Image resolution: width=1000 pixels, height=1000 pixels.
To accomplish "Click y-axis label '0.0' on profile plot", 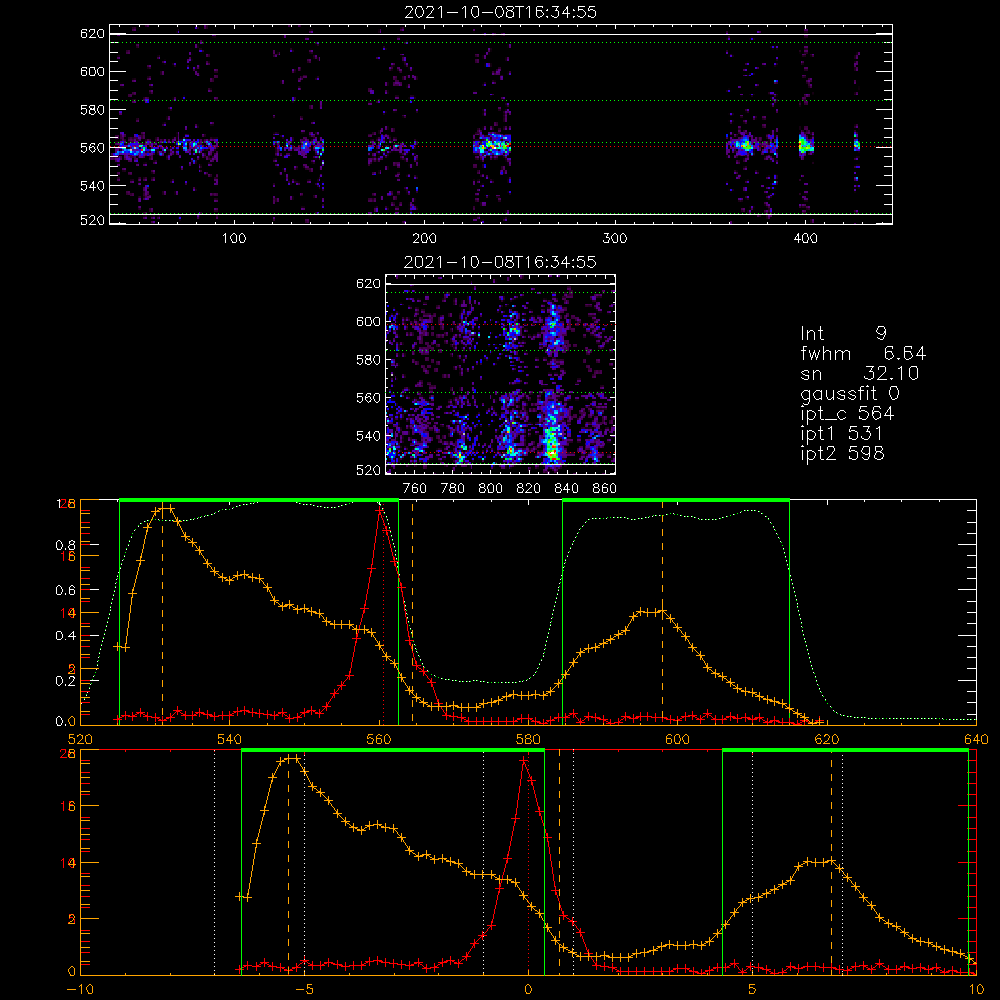I will [64, 721].
